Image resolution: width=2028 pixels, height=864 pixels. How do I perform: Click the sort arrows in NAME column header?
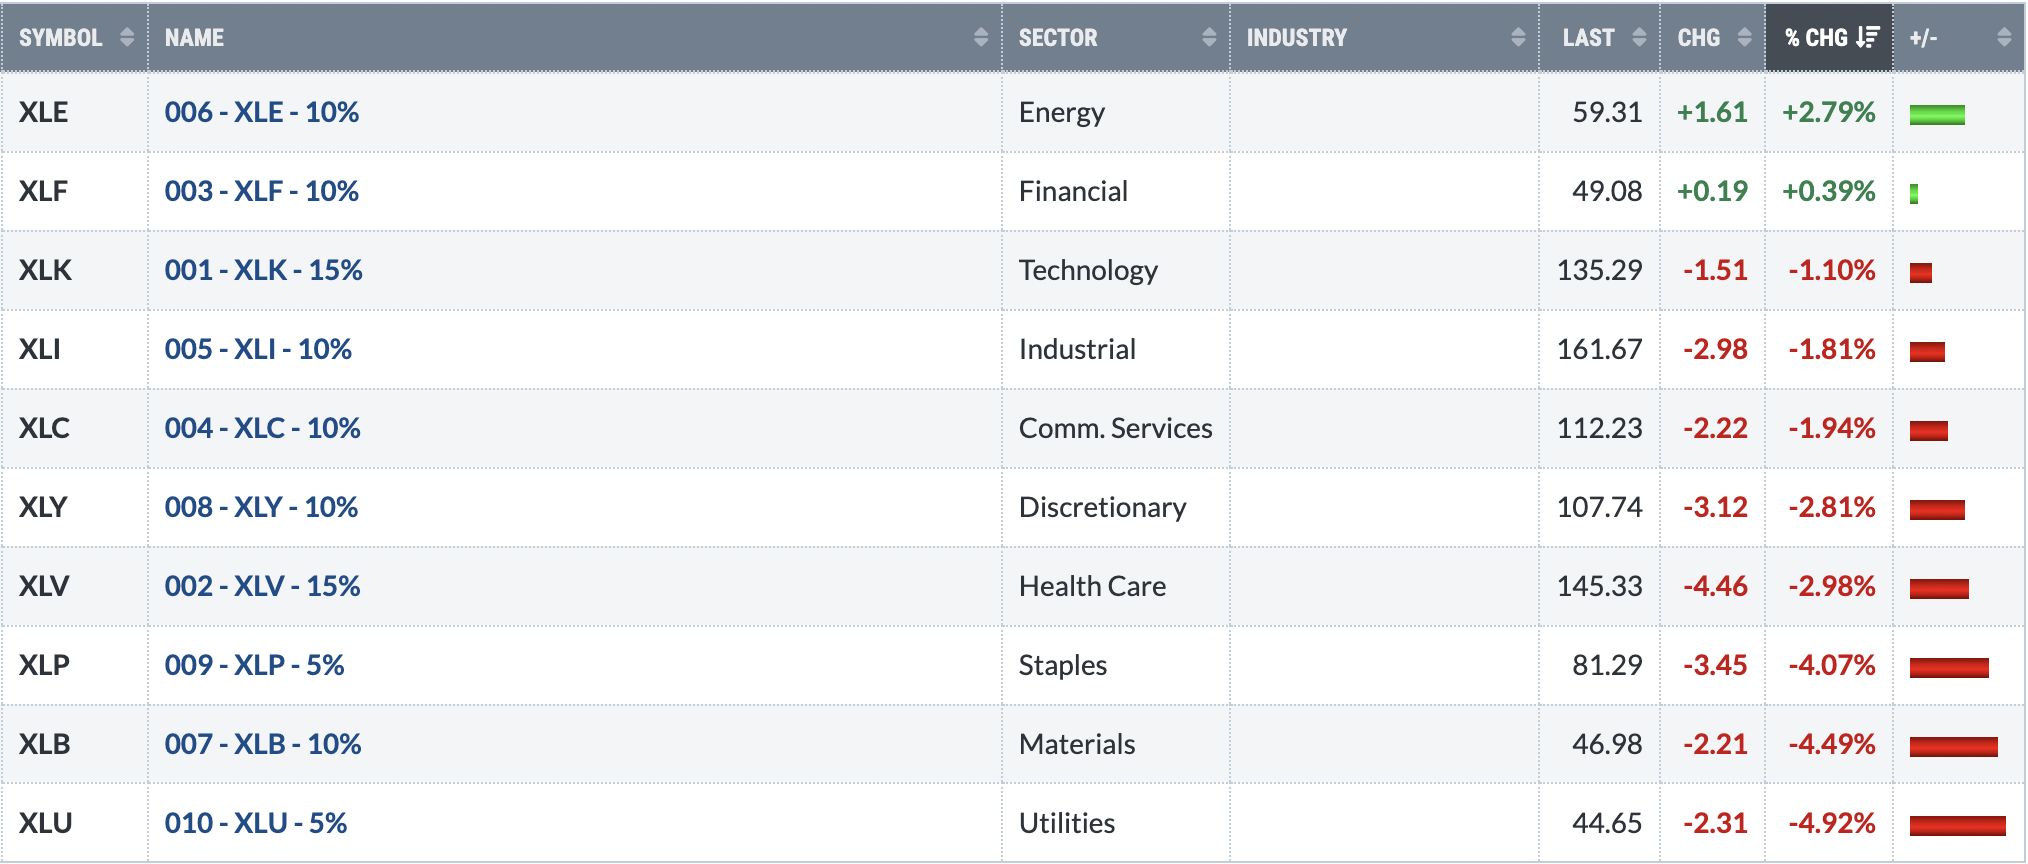point(981,37)
